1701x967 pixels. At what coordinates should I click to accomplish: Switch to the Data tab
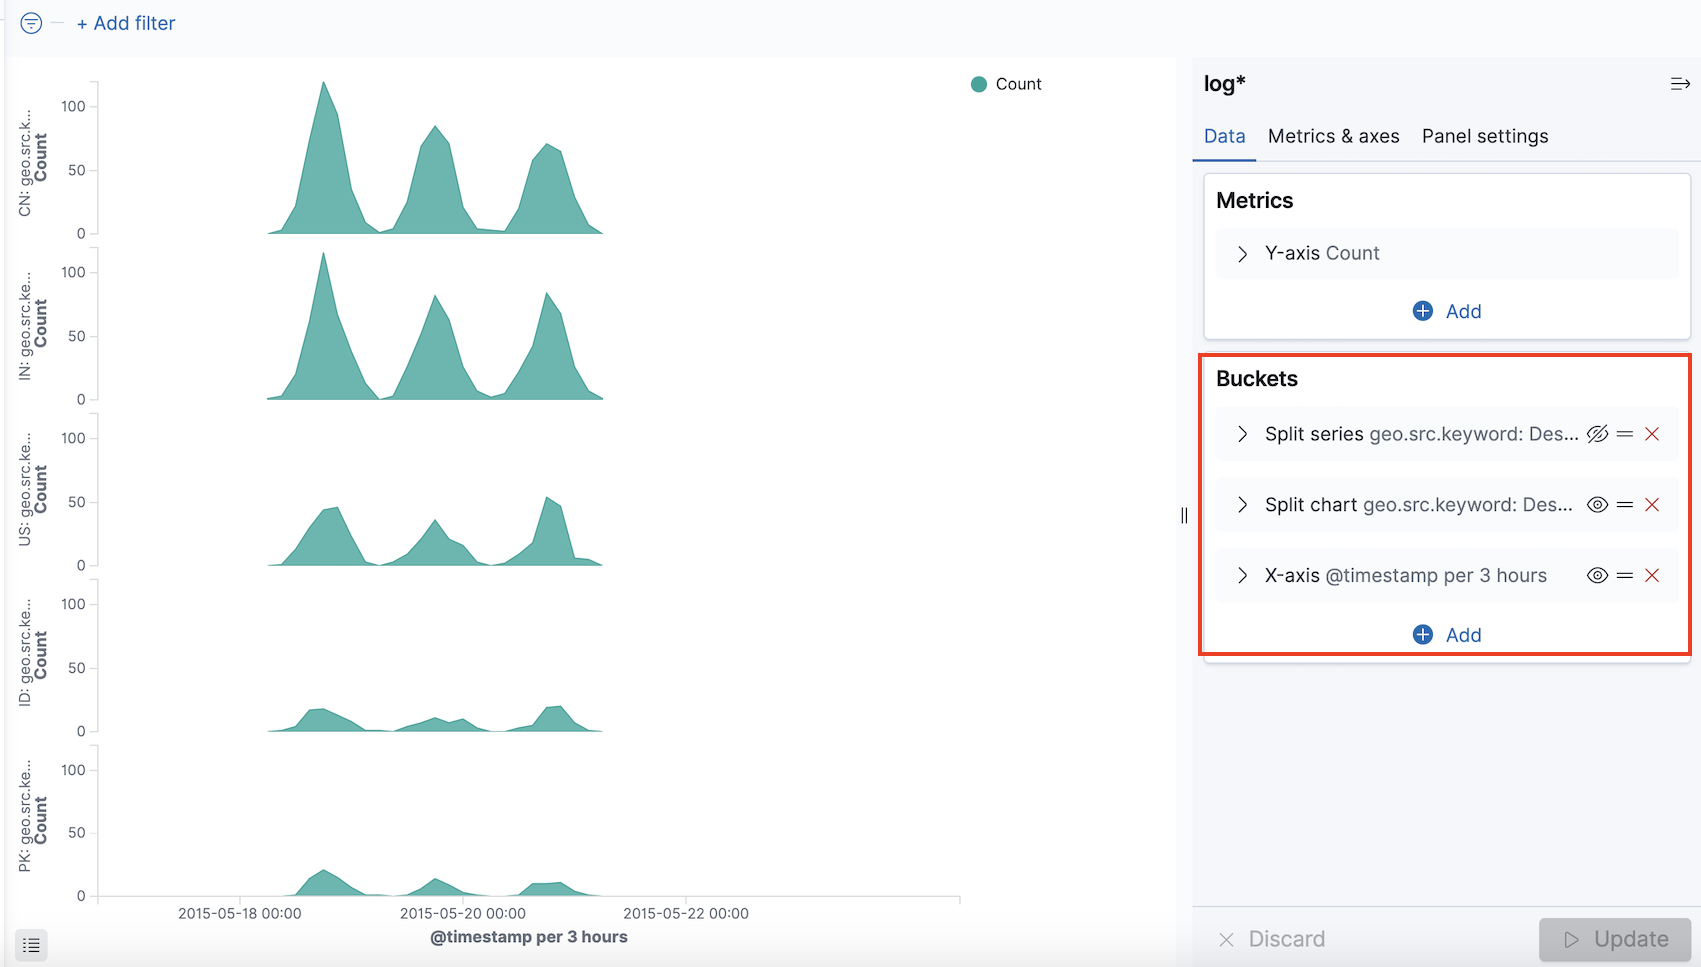(1224, 136)
